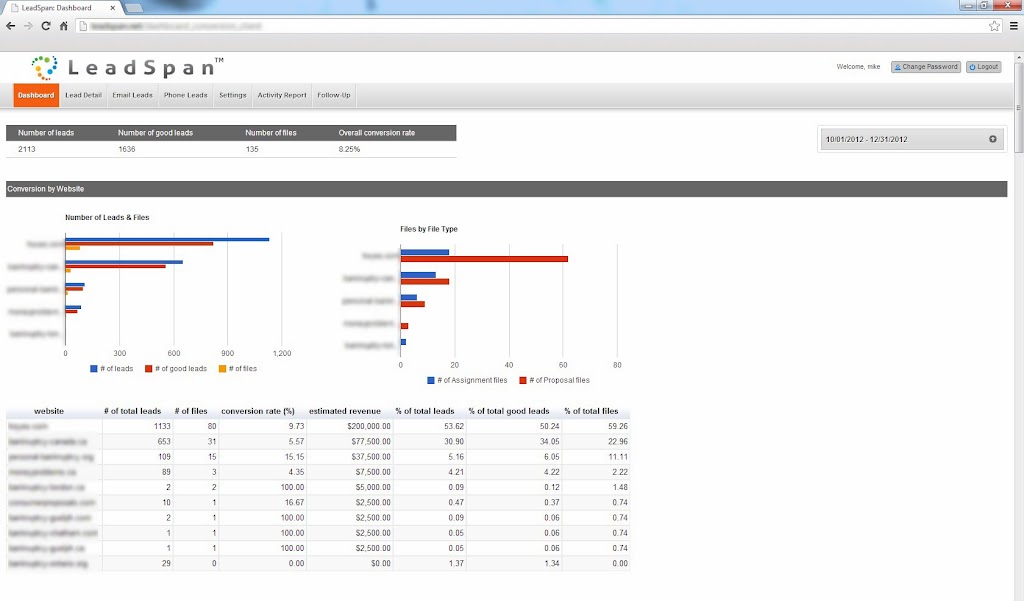Expand the 10/01/2012 - 12/31/2012 date range selector
This screenshot has height=601, width=1024.
click(912, 139)
